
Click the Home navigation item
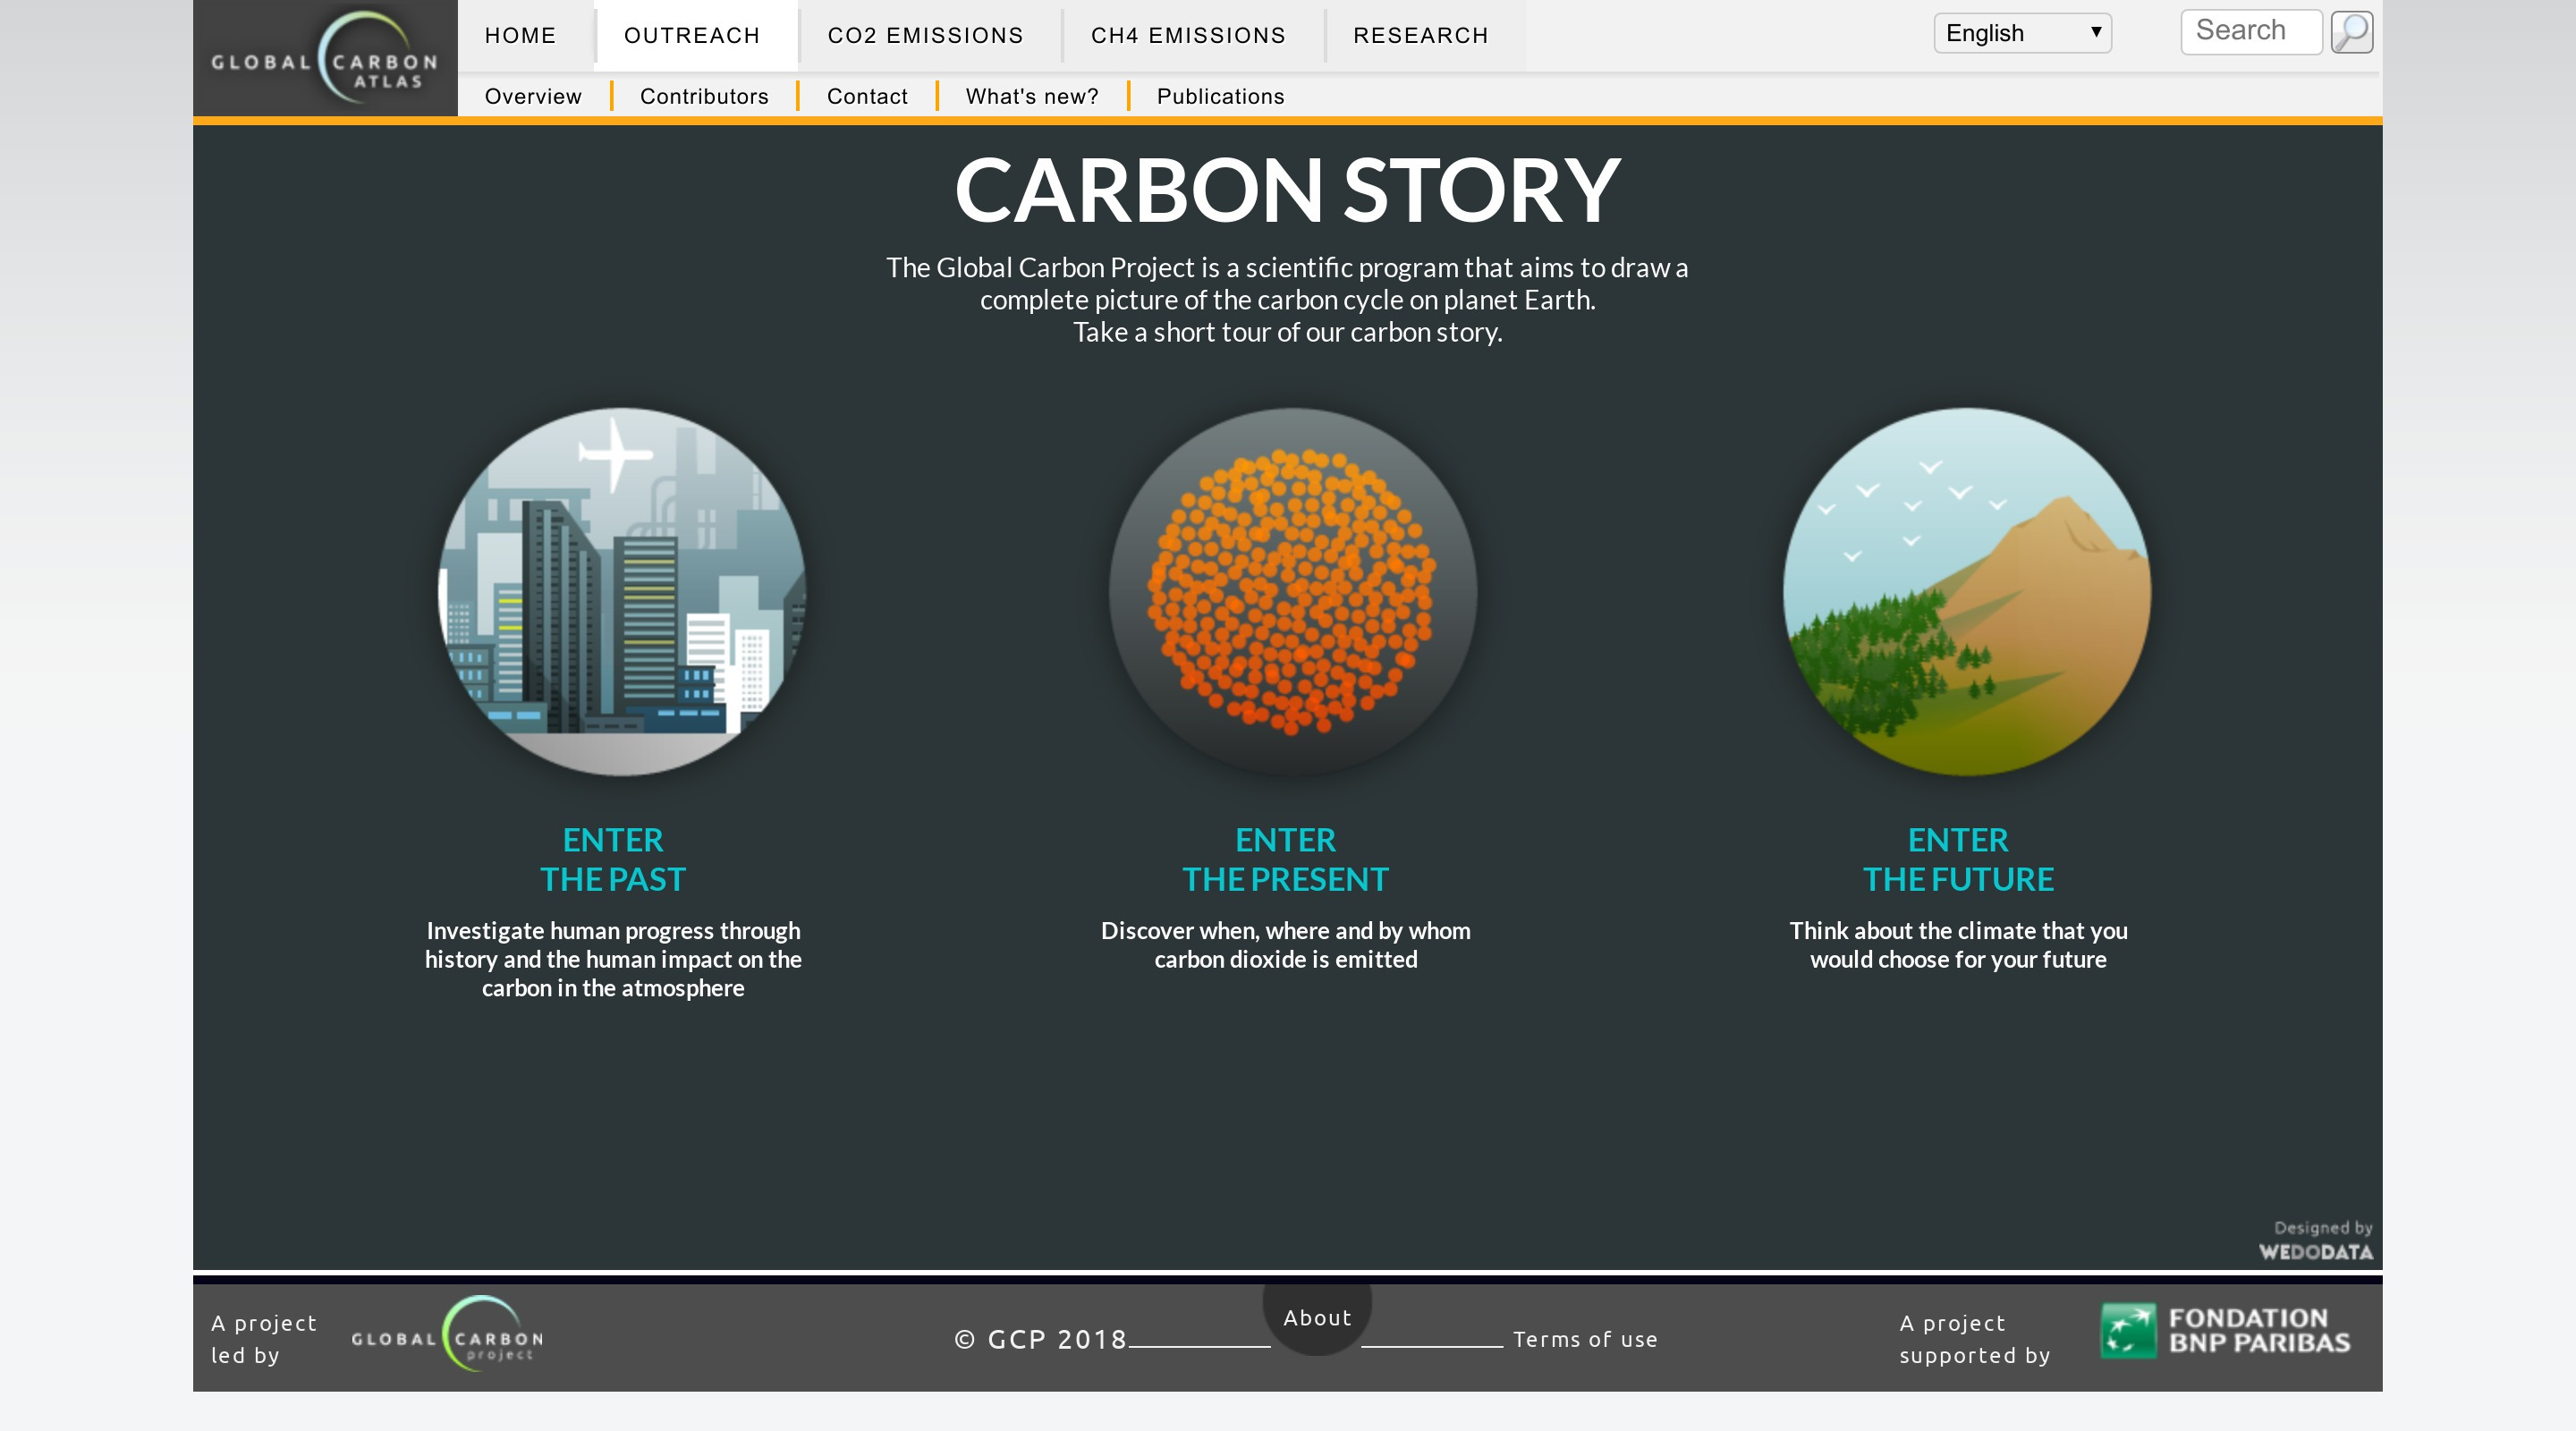(x=520, y=36)
